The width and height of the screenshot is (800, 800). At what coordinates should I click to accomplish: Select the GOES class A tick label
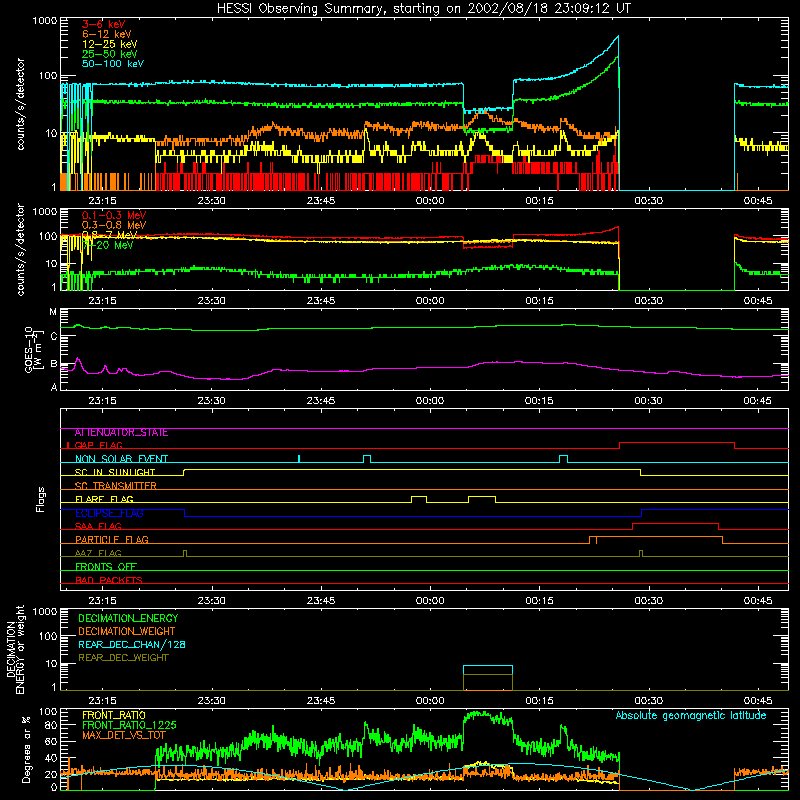(53, 387)
